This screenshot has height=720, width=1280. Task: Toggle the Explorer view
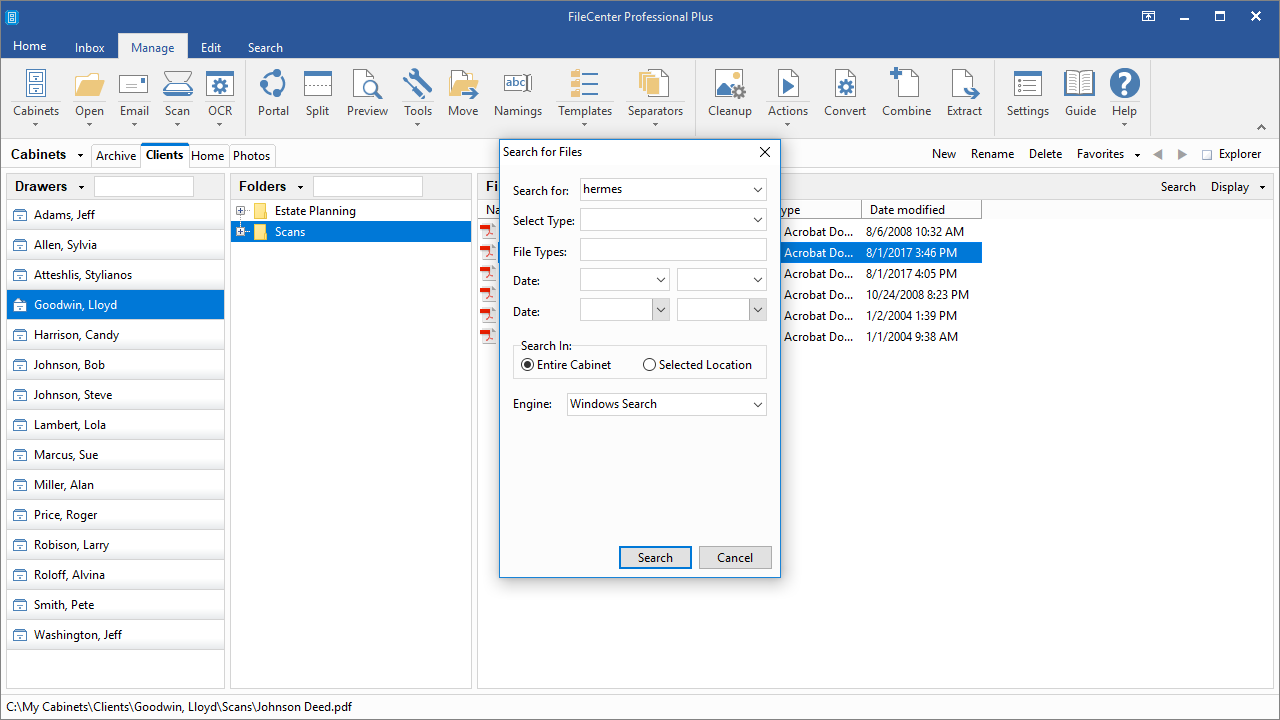[x=1232, y=154]
